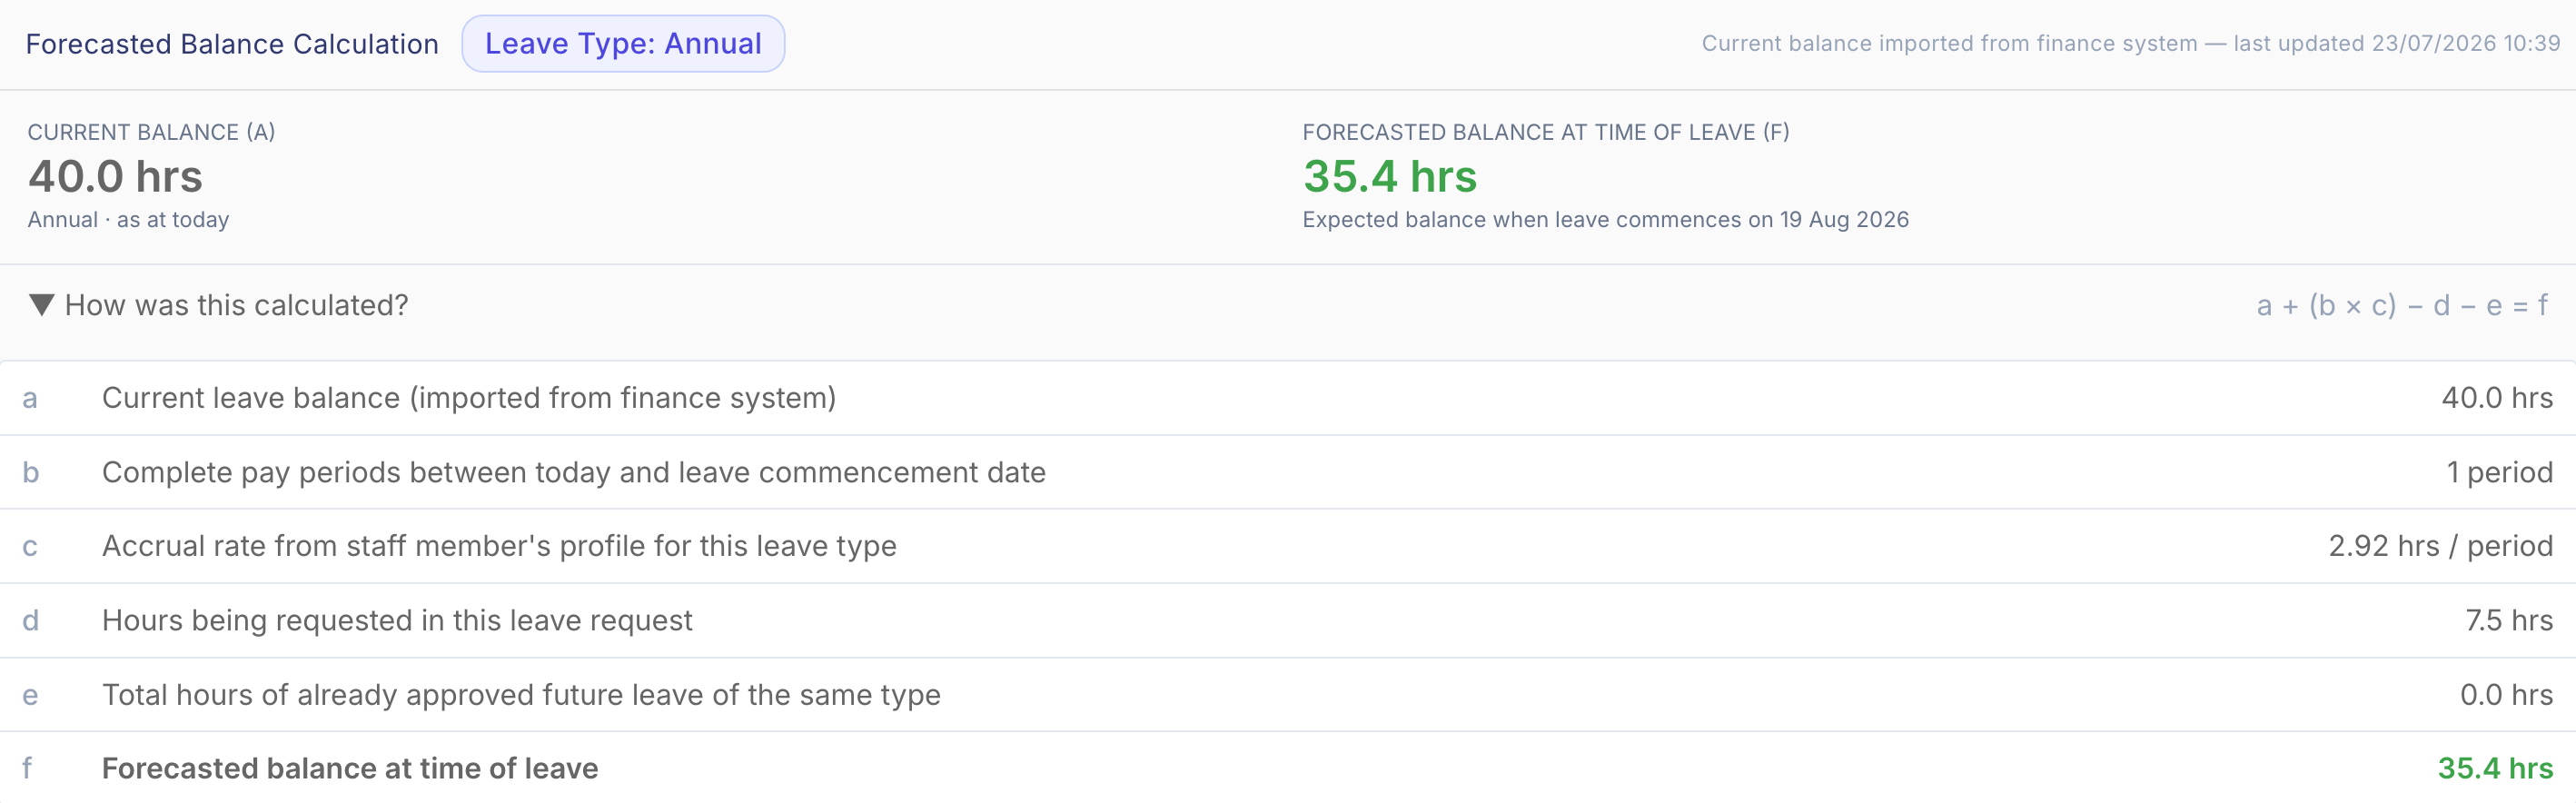Select the large 40.0 hrs current balance value

(x=115, y=176)
